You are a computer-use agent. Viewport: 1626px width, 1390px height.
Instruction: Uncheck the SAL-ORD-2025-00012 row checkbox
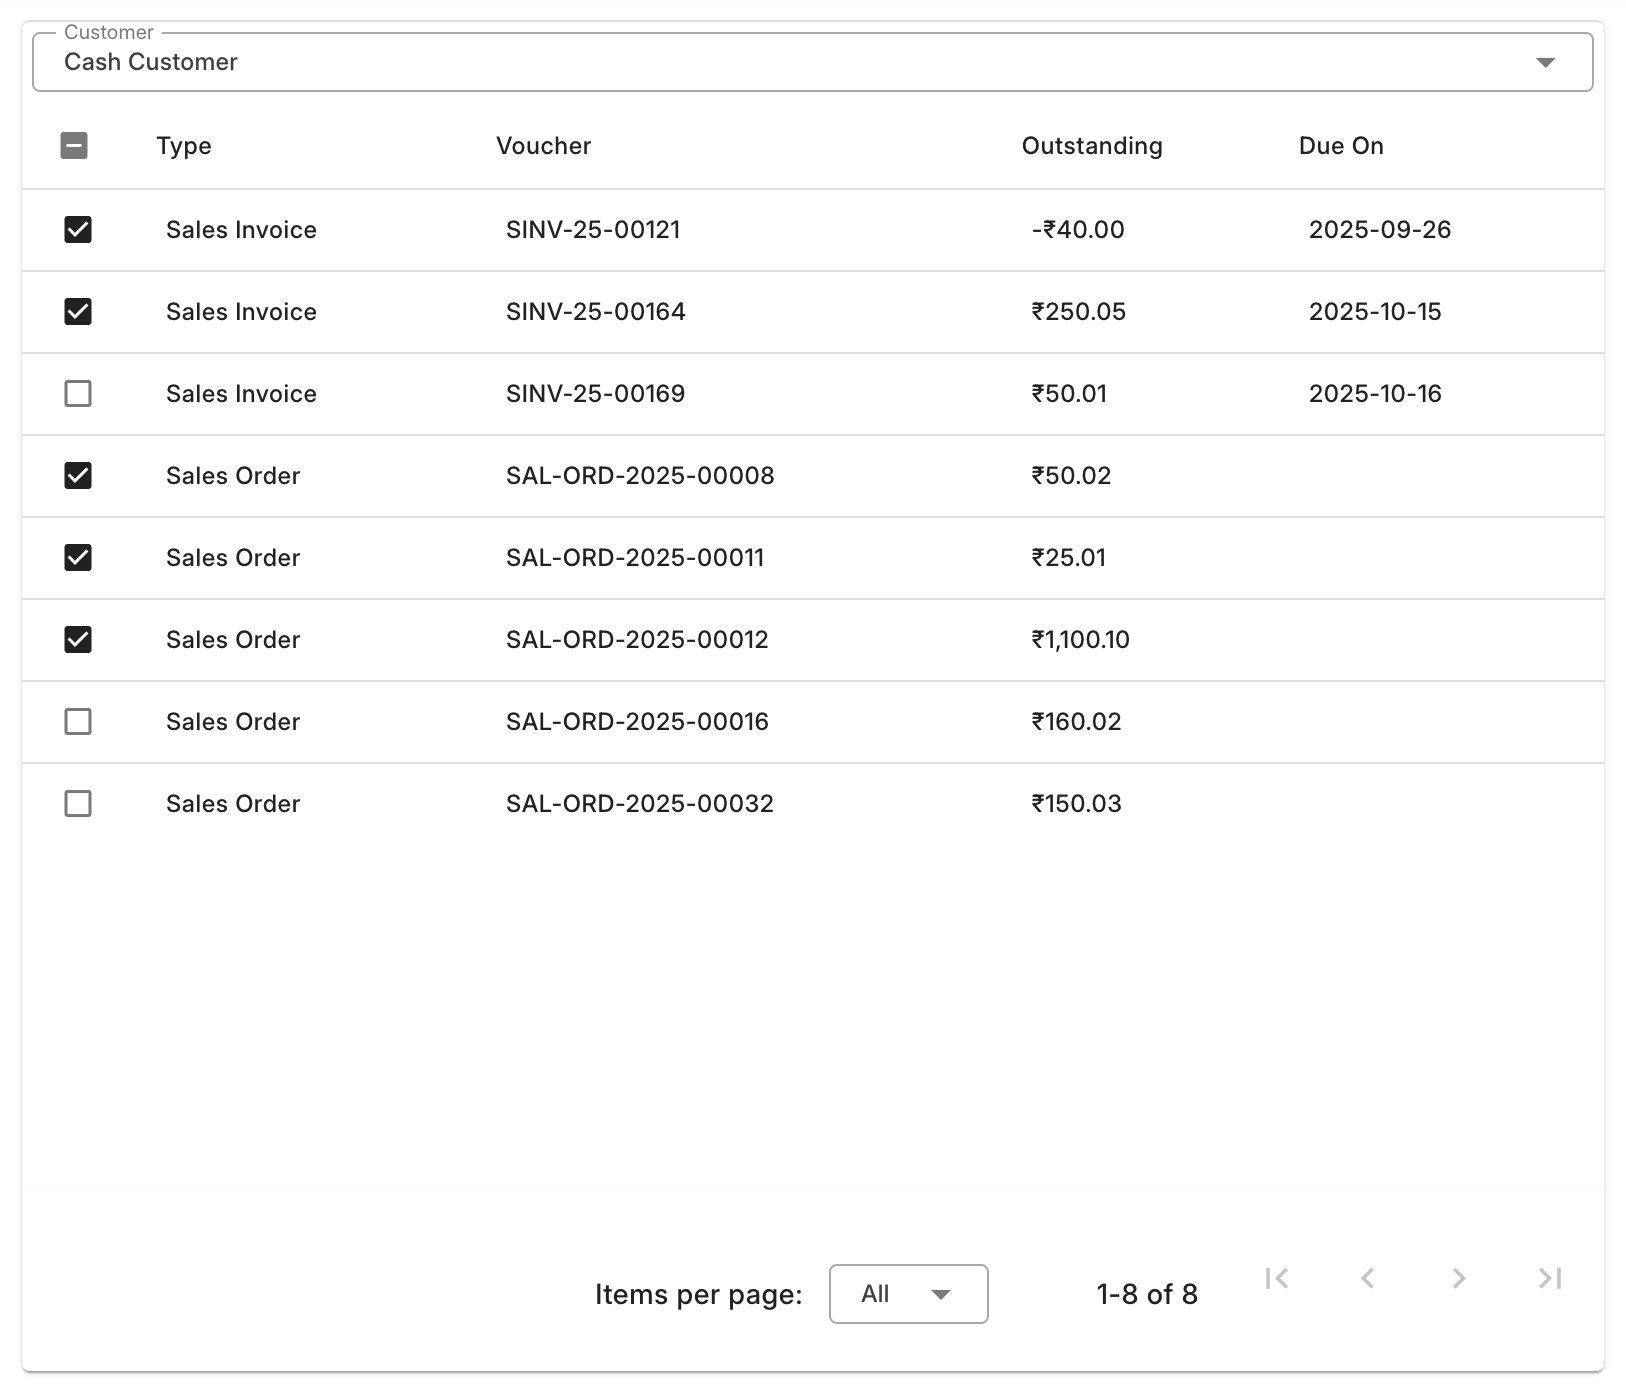tap(78, 640)
